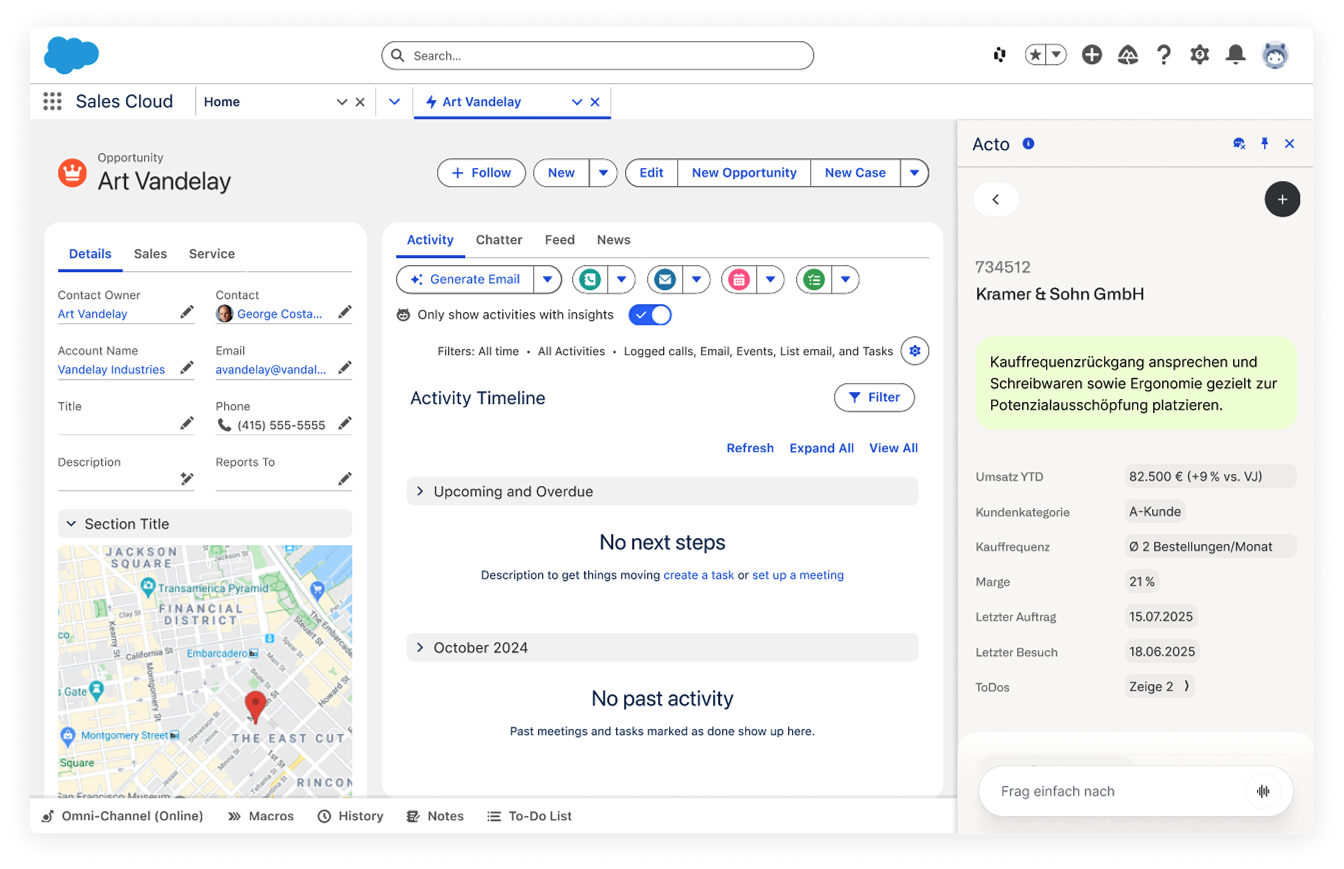The height and width of the screenshot is (869, 1344).
Task: Click the pink New Event calendar icon
Action: click(740, 279)
